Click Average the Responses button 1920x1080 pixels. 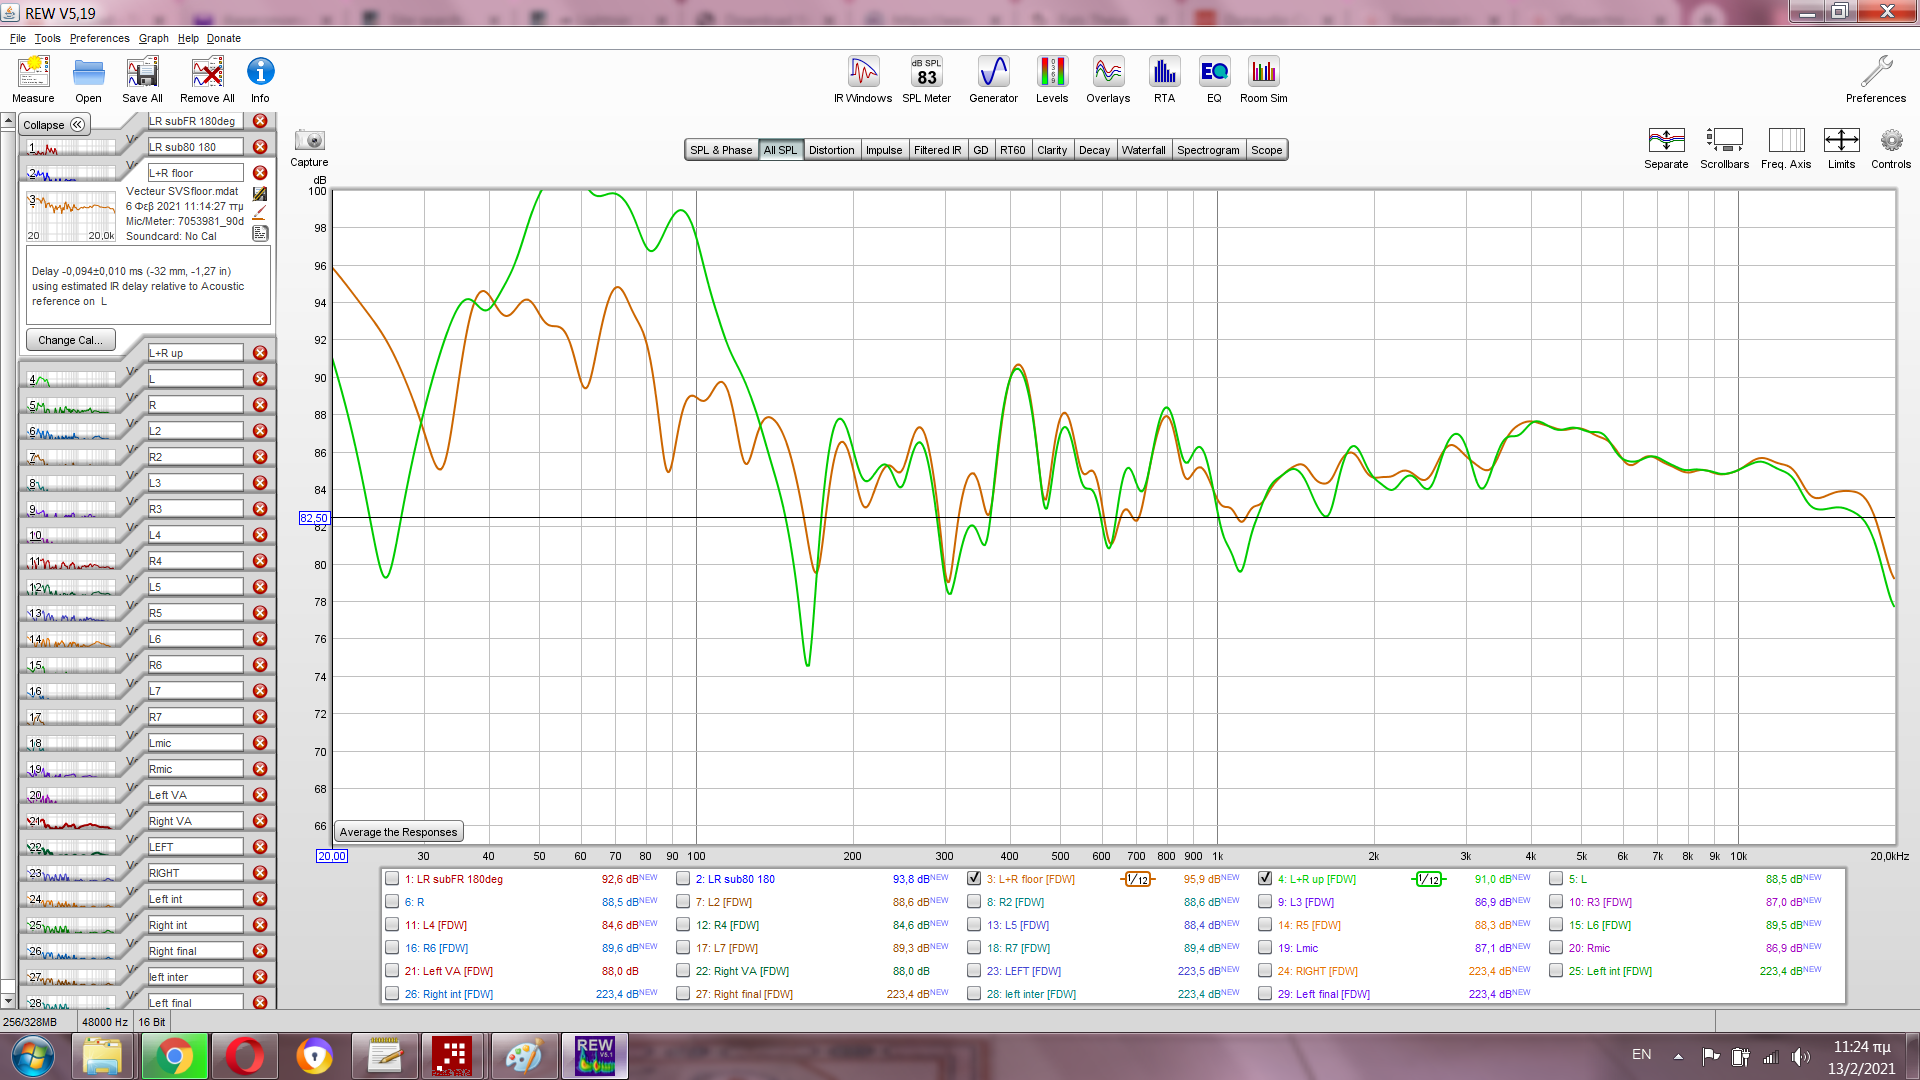click(398, 832)
